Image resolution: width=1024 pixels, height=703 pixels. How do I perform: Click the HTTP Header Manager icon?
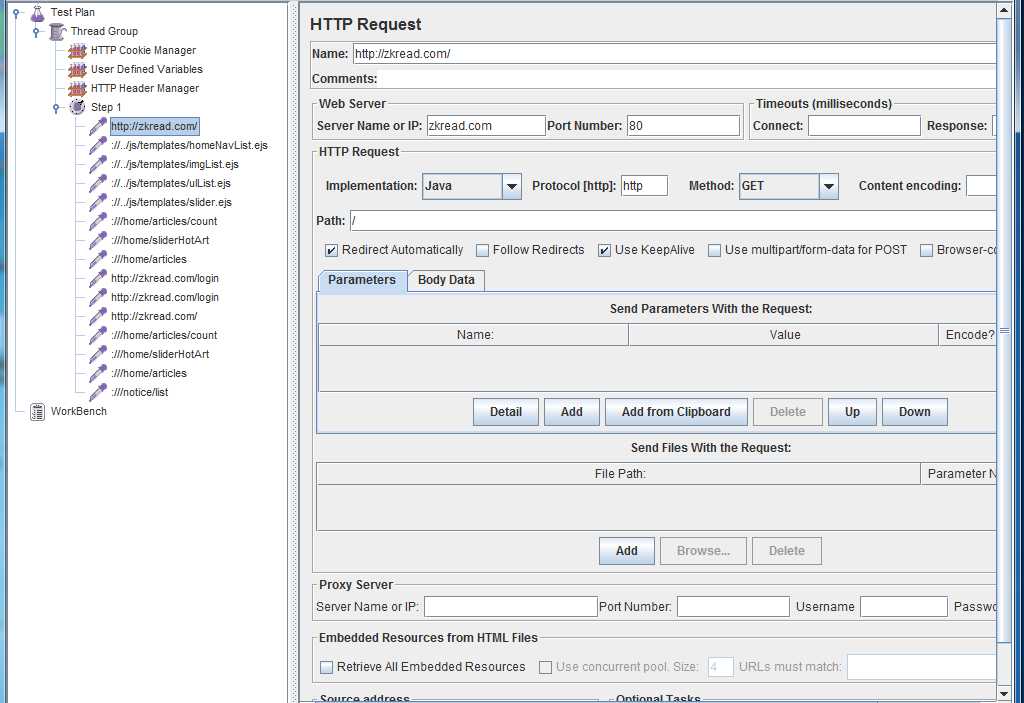click(77, 89)
